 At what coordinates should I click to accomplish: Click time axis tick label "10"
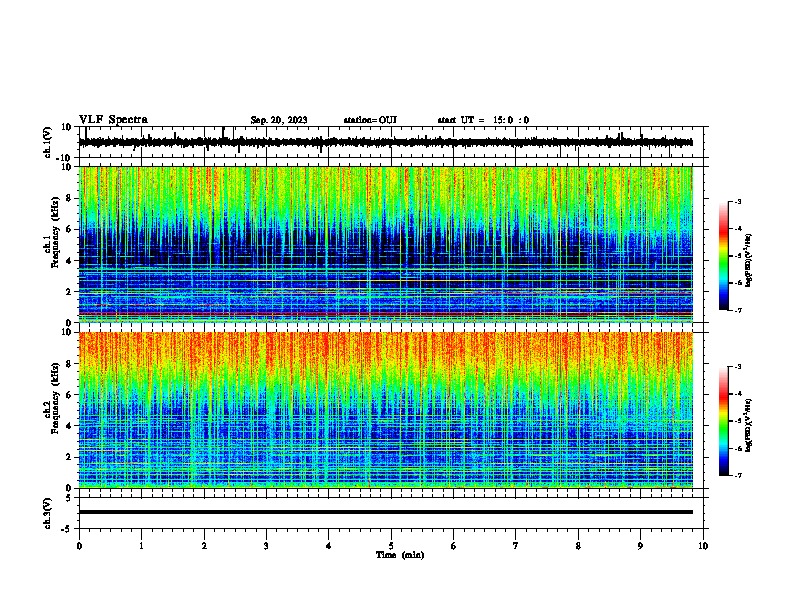[x=703, y=546]
